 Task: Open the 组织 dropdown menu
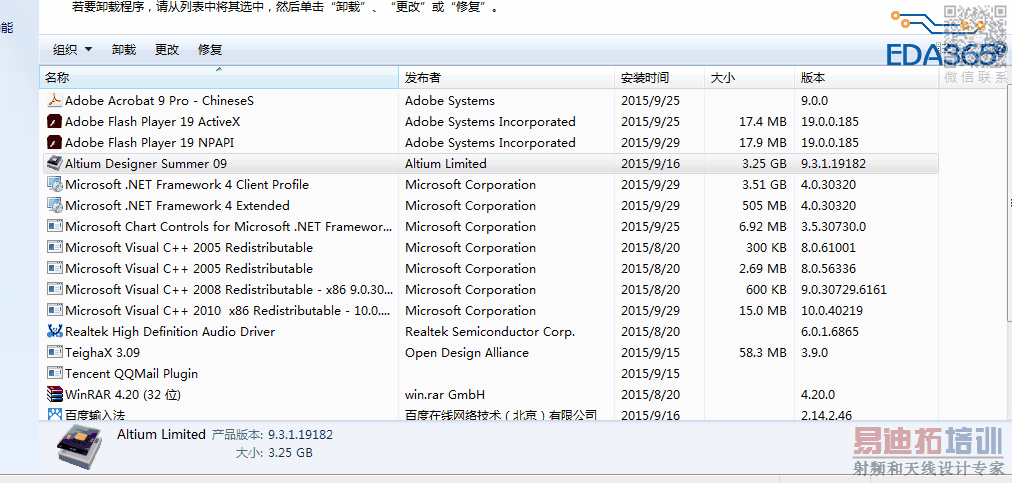pos(72,50)
